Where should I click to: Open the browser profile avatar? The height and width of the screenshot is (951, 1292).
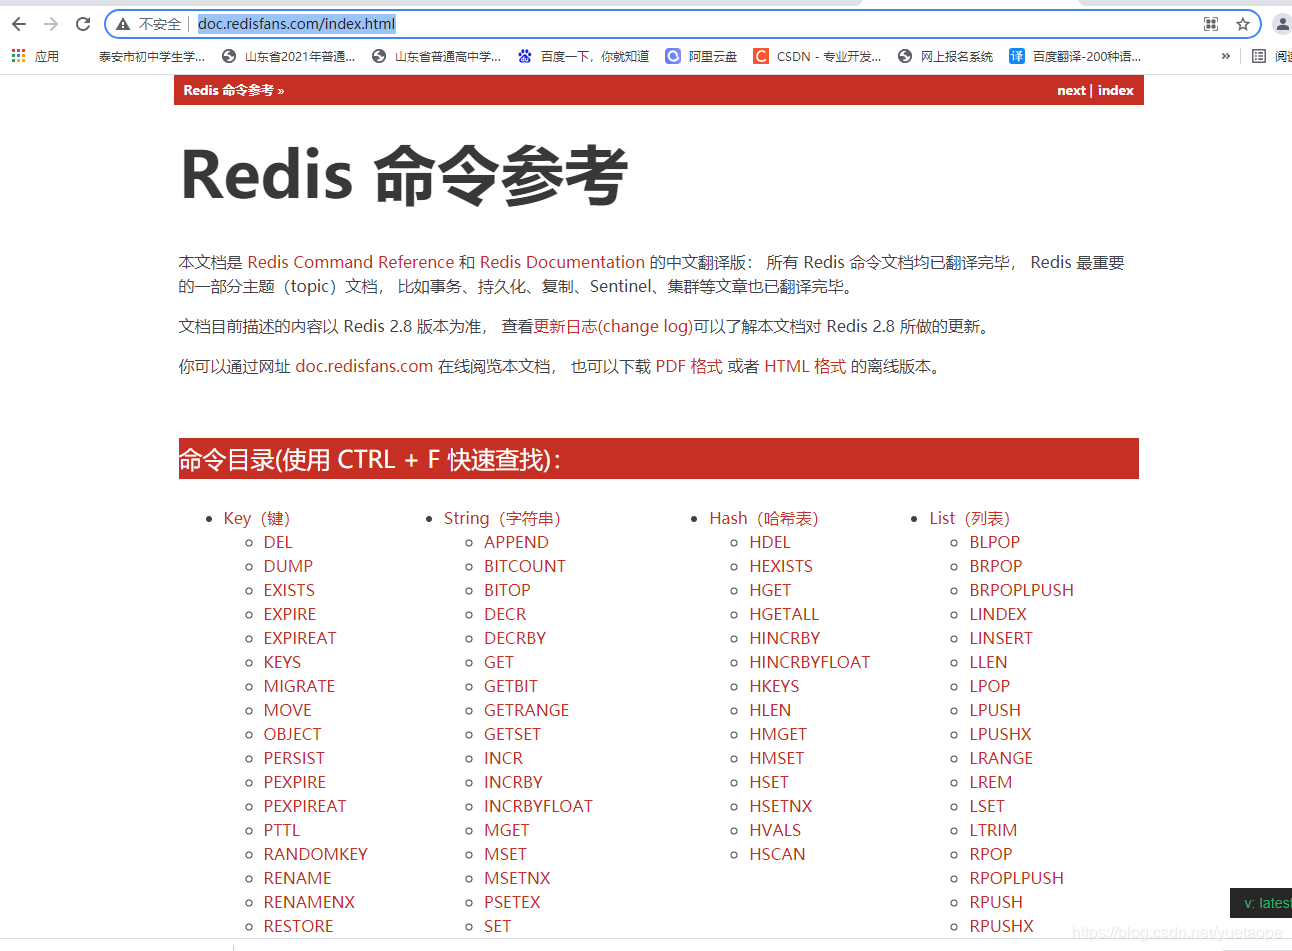pos(1283,24)
